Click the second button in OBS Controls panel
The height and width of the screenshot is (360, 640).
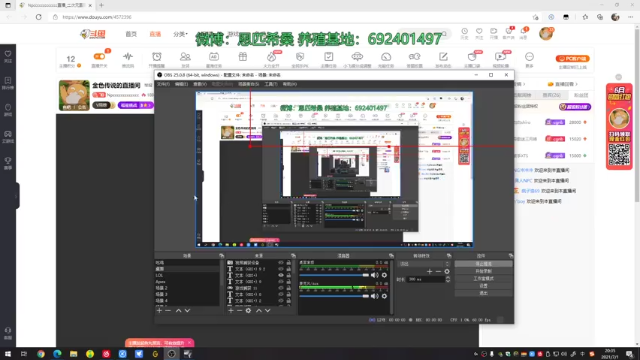[483, 271]
